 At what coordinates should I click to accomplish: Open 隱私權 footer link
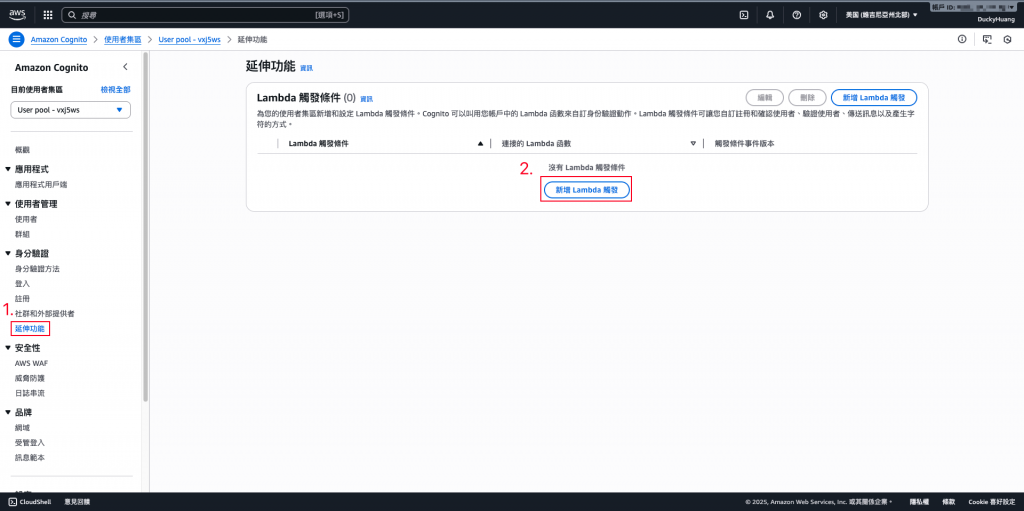[919, 502]
